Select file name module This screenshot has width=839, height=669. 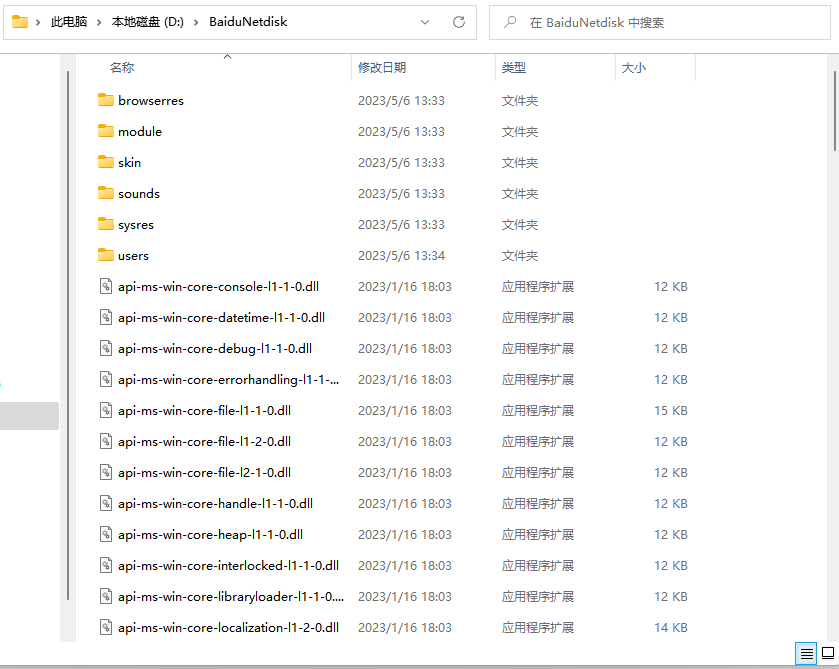140,132
